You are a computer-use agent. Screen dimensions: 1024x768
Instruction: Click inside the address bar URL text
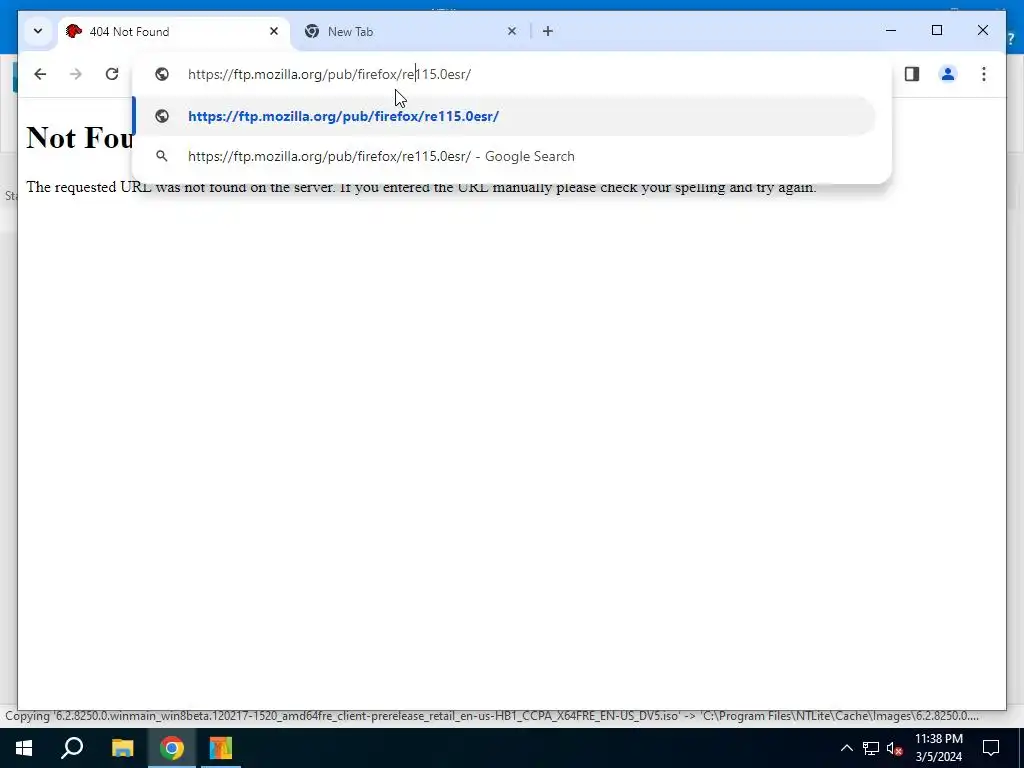coord(329,74)
